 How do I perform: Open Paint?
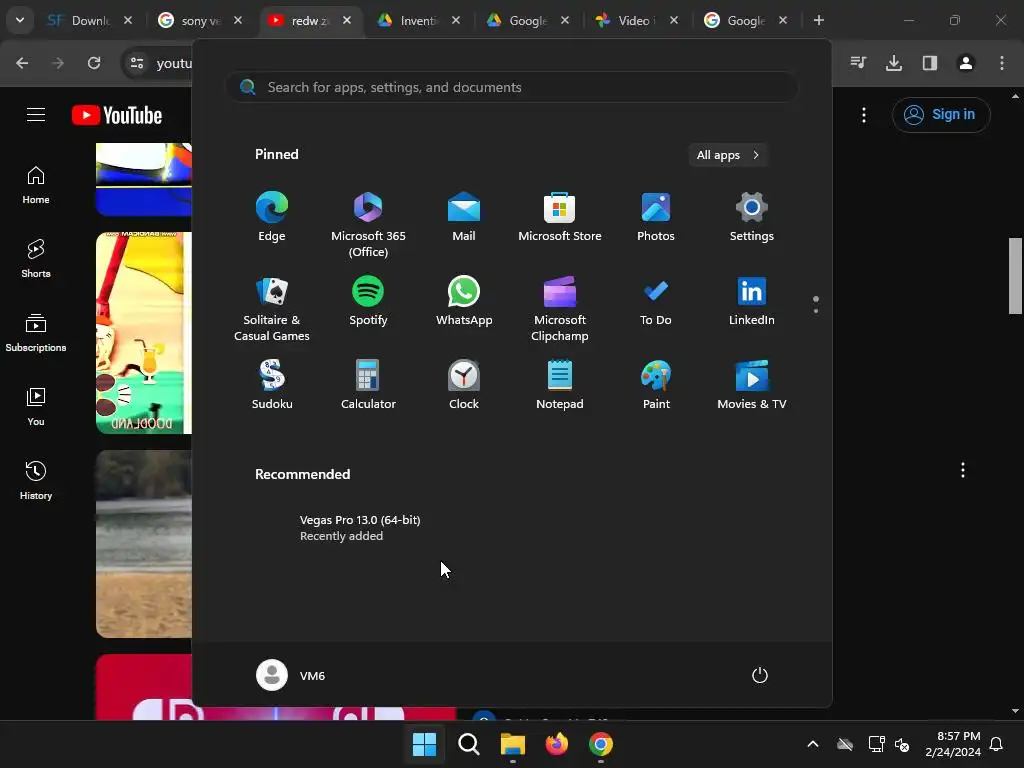[x=656, y=385]
